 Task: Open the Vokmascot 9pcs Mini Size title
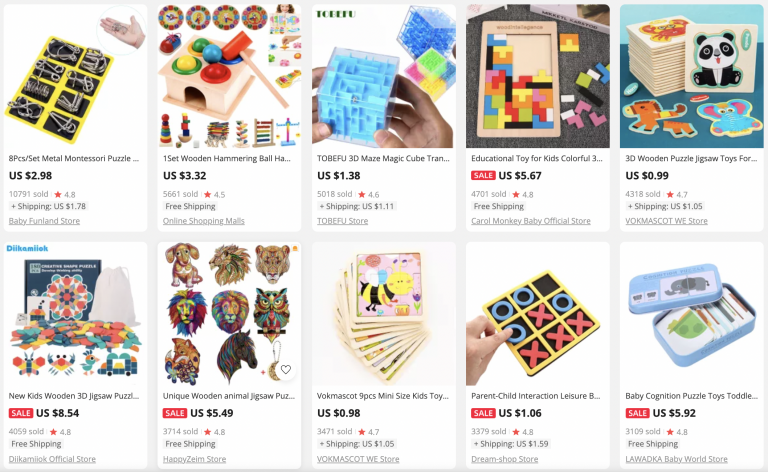pos(383,396)
